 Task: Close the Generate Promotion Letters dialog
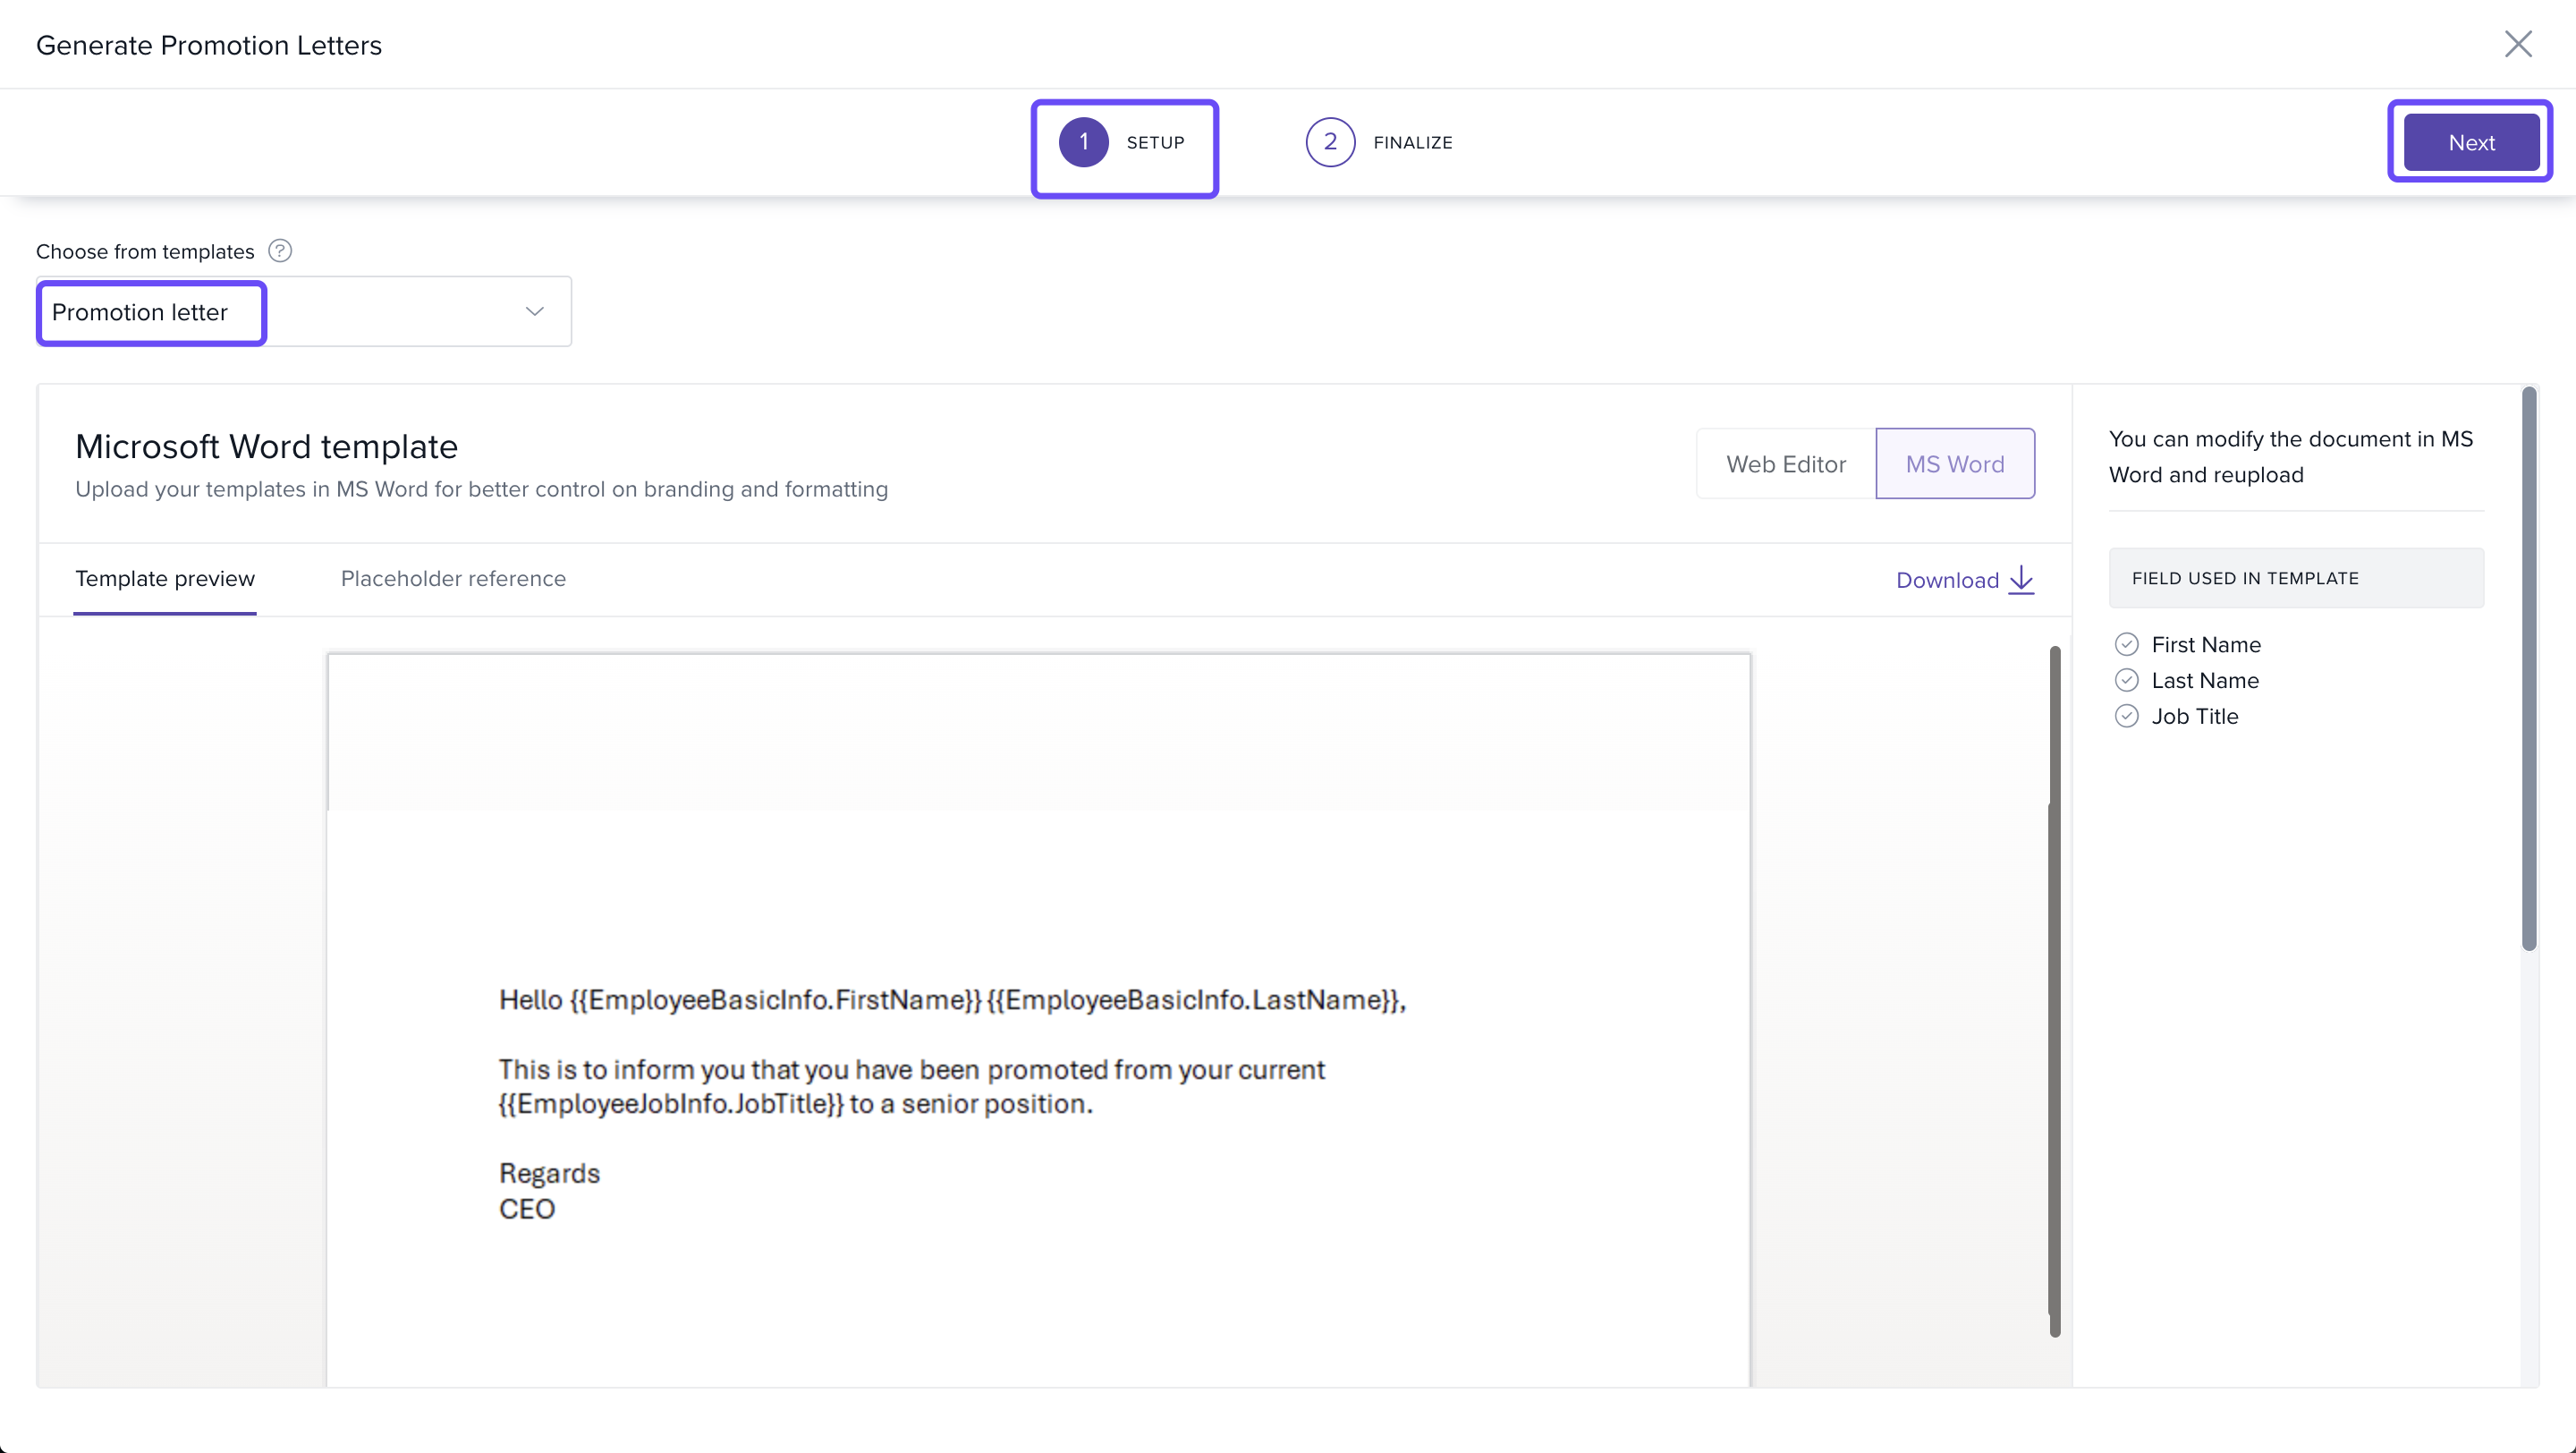[x=2517, y=44]
